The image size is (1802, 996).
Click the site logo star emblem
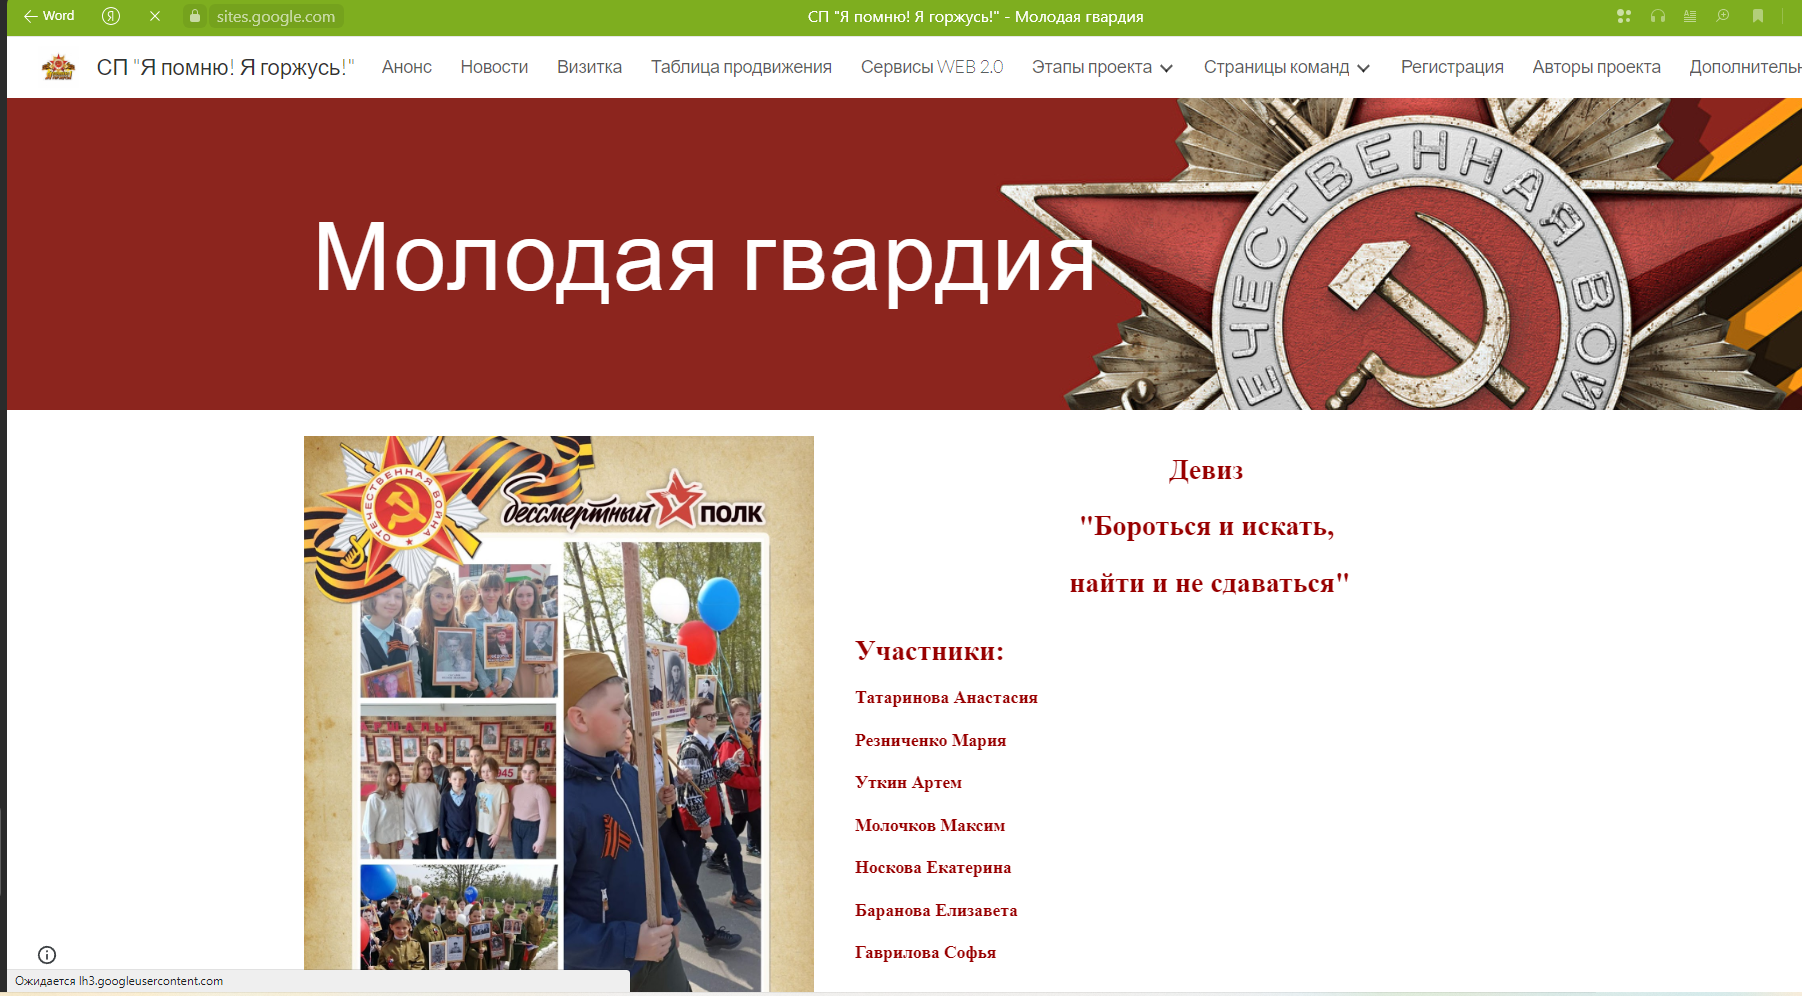pos(59,67)
